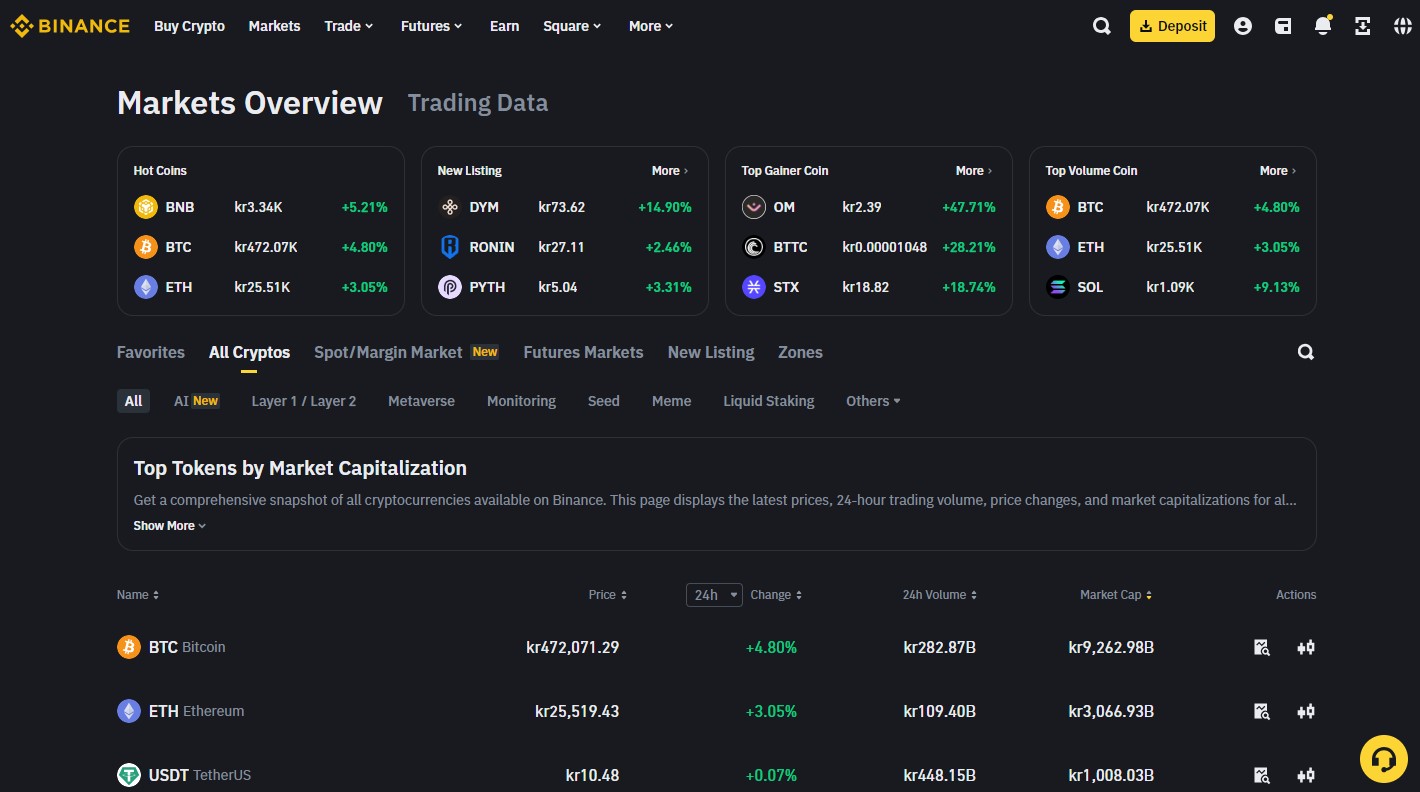Click the market search magnifier beside Zones
Image resolution: width=1420 pixels, height=792 pixels.
point(1306,352)
